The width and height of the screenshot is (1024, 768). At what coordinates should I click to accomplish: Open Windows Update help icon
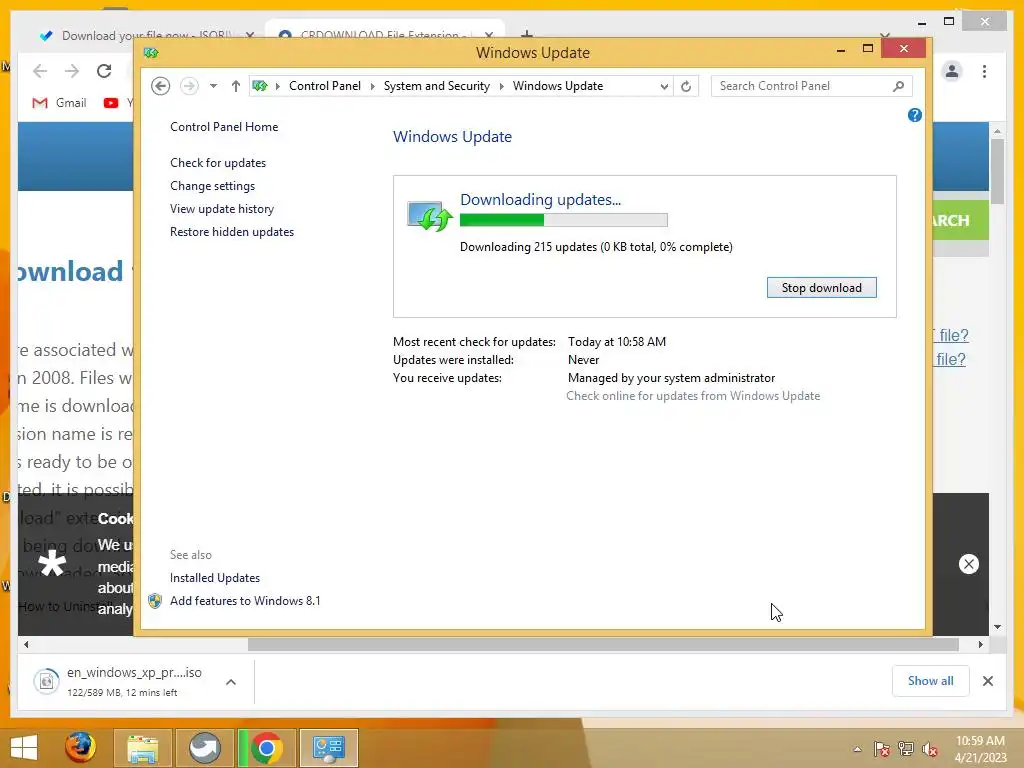pyautogui.click(x=914, y=116)
